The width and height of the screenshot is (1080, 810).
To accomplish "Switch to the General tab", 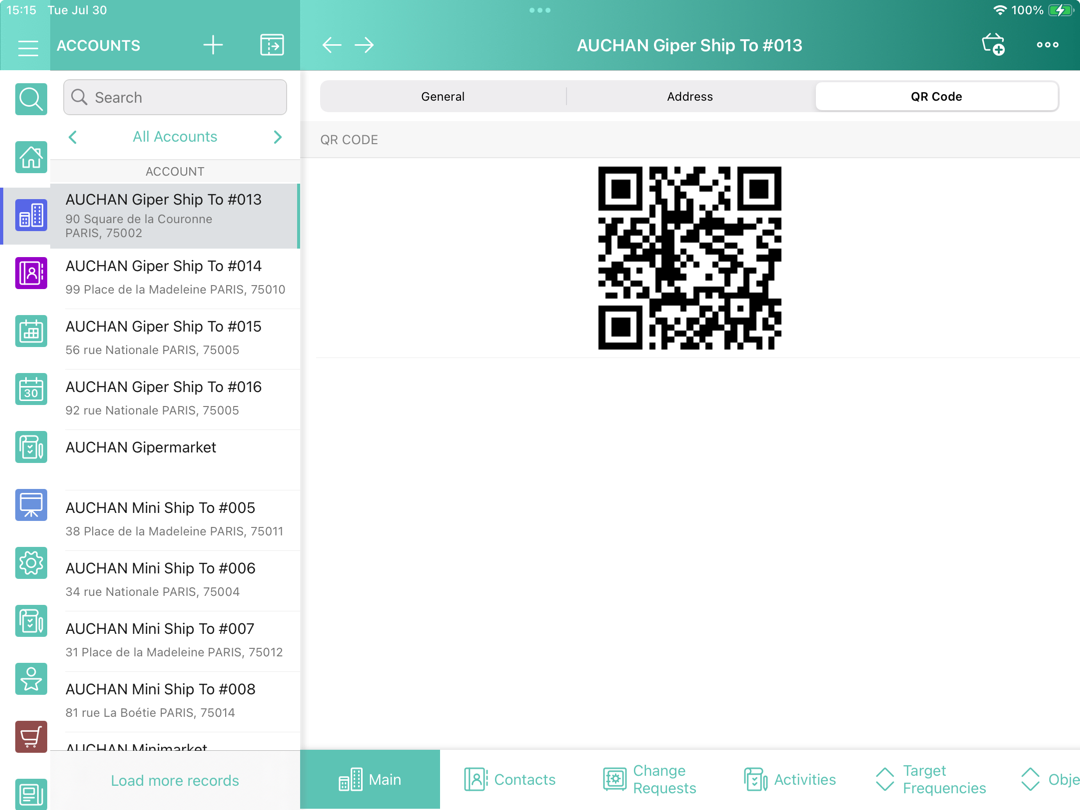I will pyautogui.click(x=443, y=96).
